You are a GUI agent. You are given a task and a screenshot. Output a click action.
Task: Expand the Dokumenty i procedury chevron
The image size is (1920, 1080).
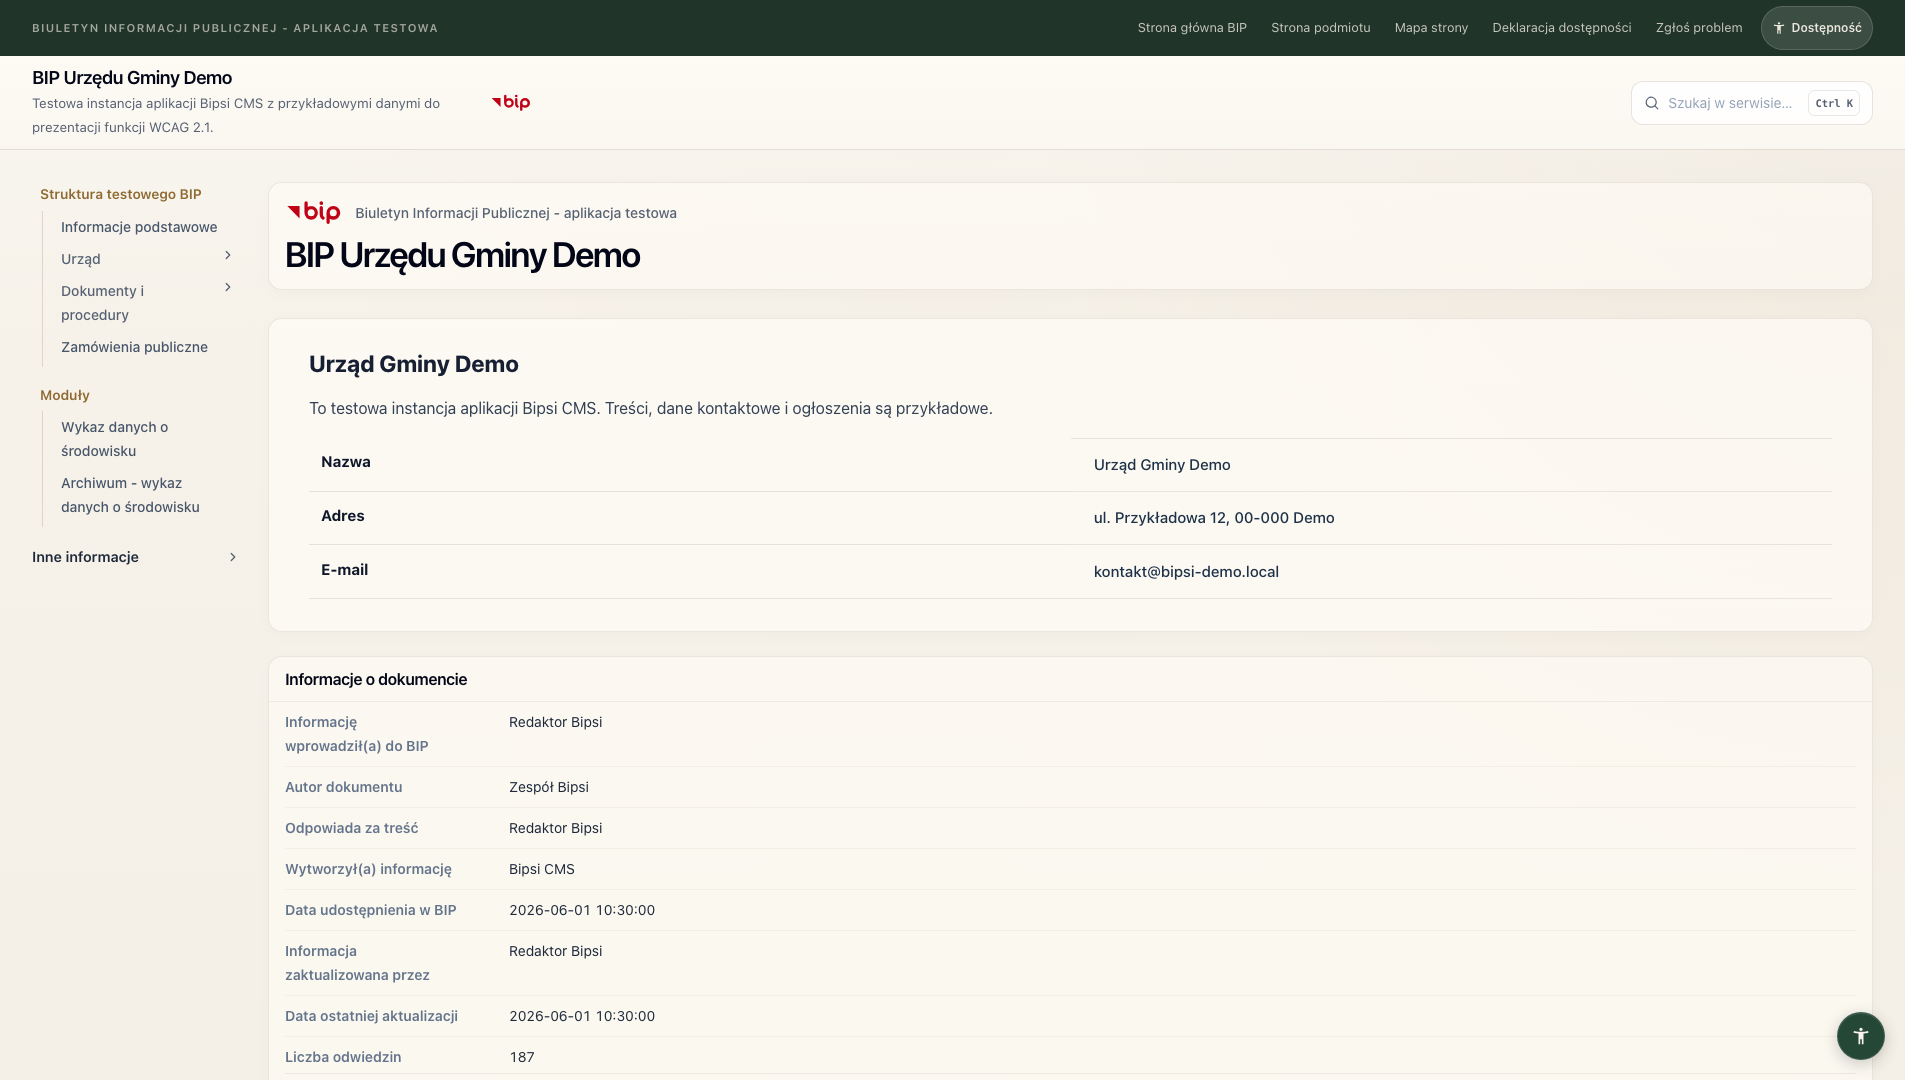228,288
